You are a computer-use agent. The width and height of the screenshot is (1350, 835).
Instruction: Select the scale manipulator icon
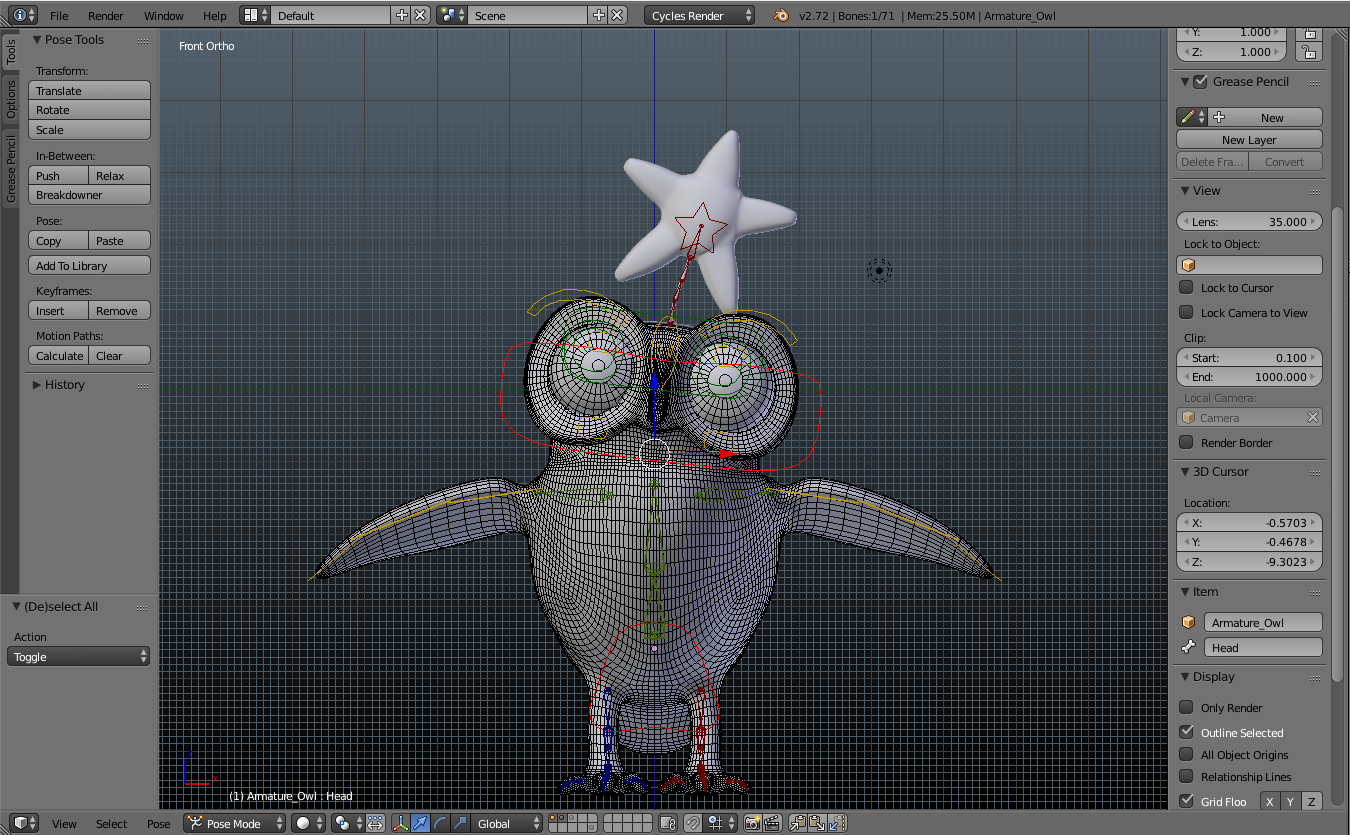460,823
